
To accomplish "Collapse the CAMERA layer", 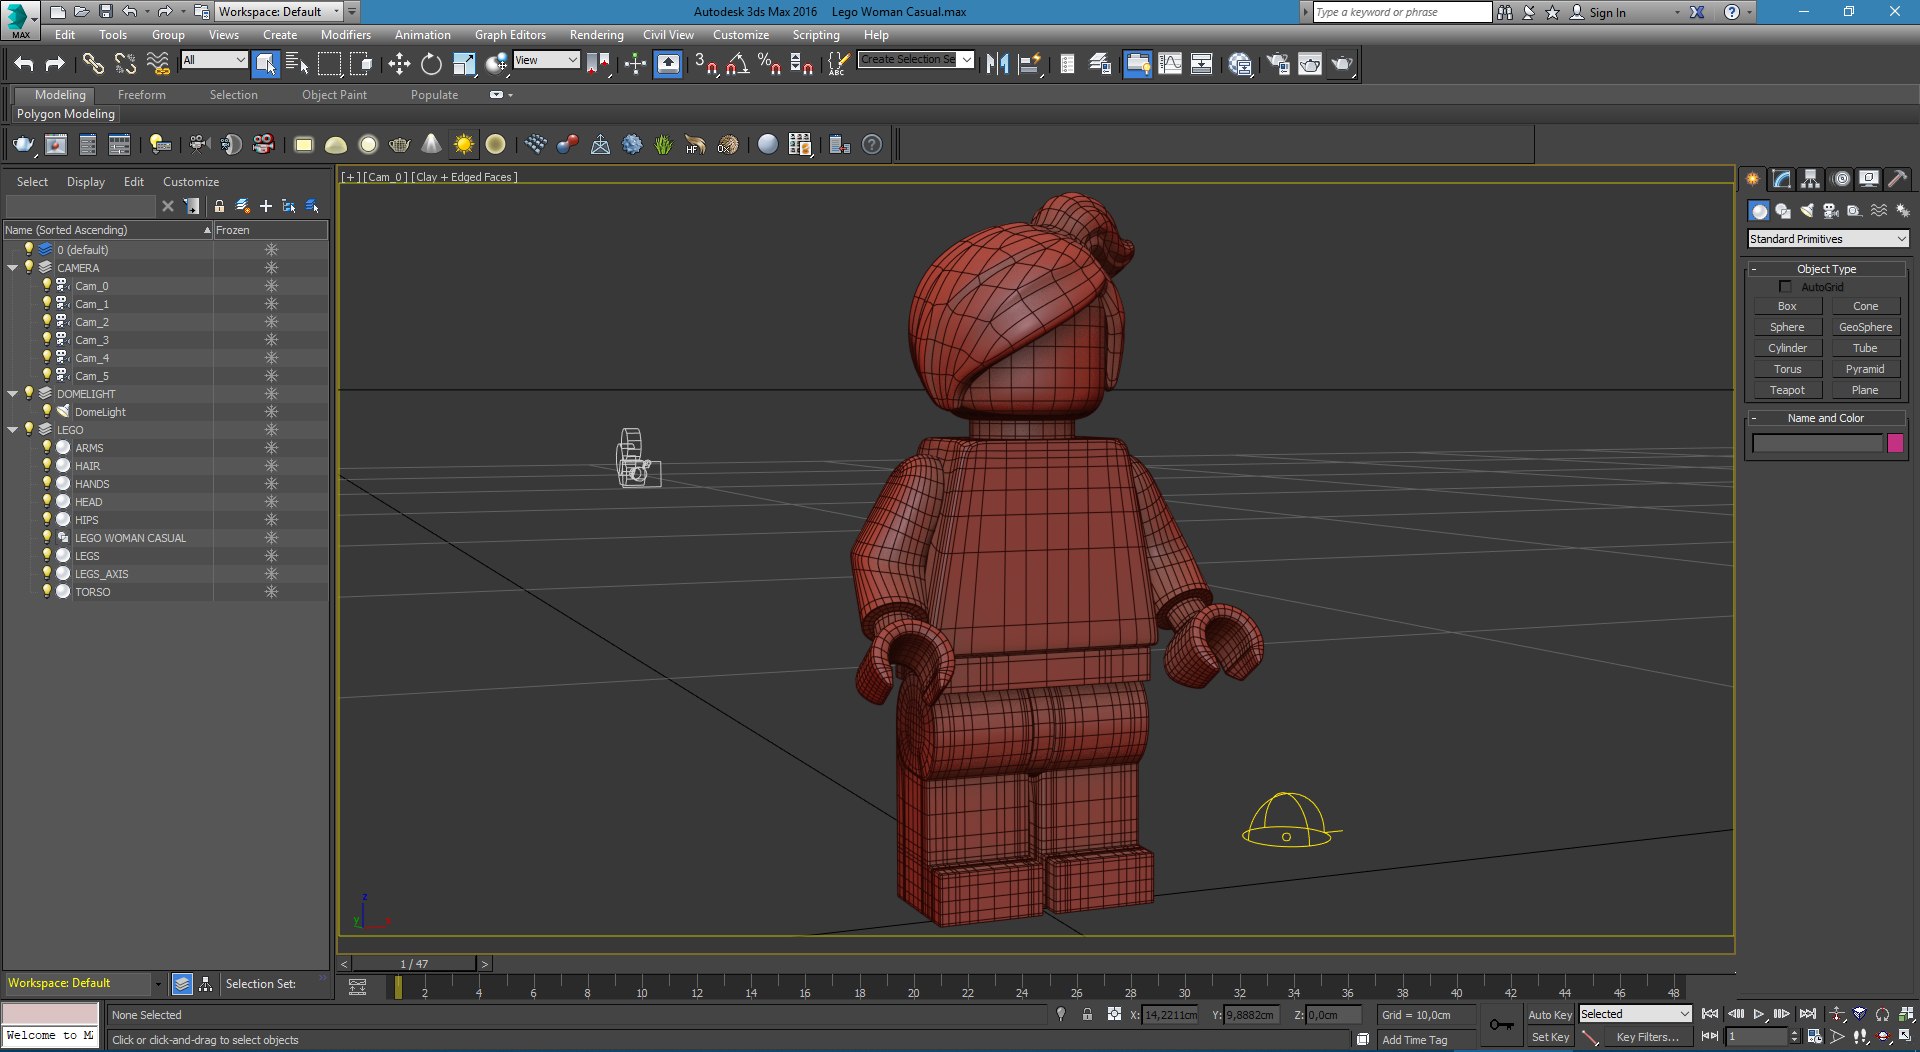I will (x=12, y=268).
